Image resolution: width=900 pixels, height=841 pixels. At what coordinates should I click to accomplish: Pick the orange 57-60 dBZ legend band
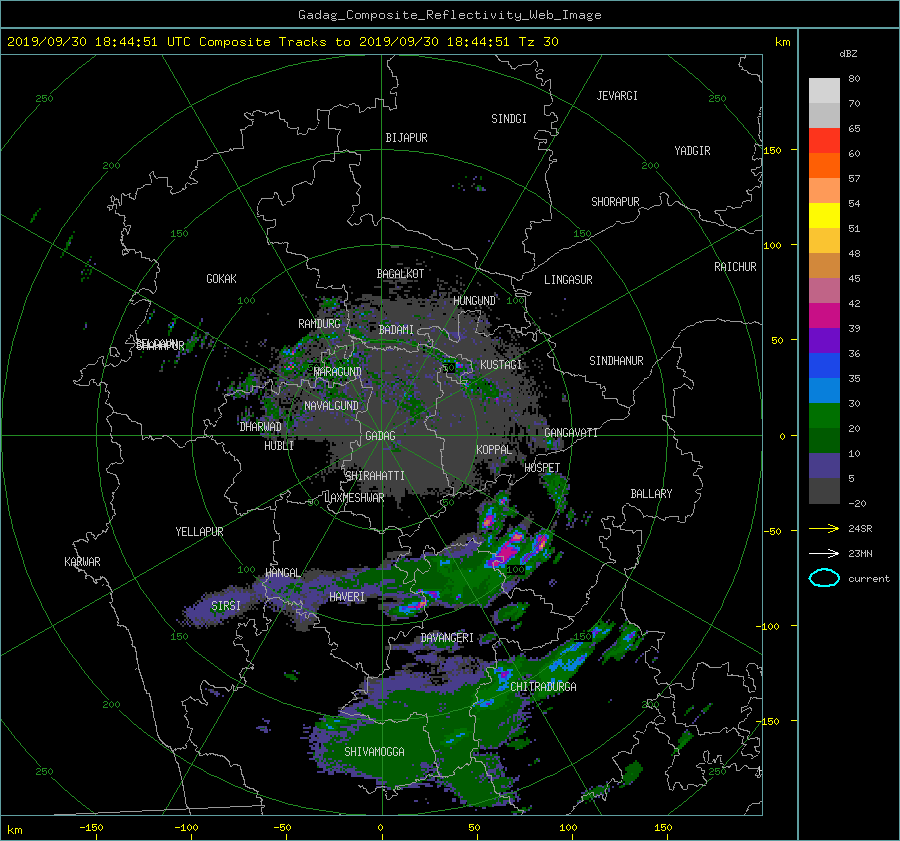point(824,165)
